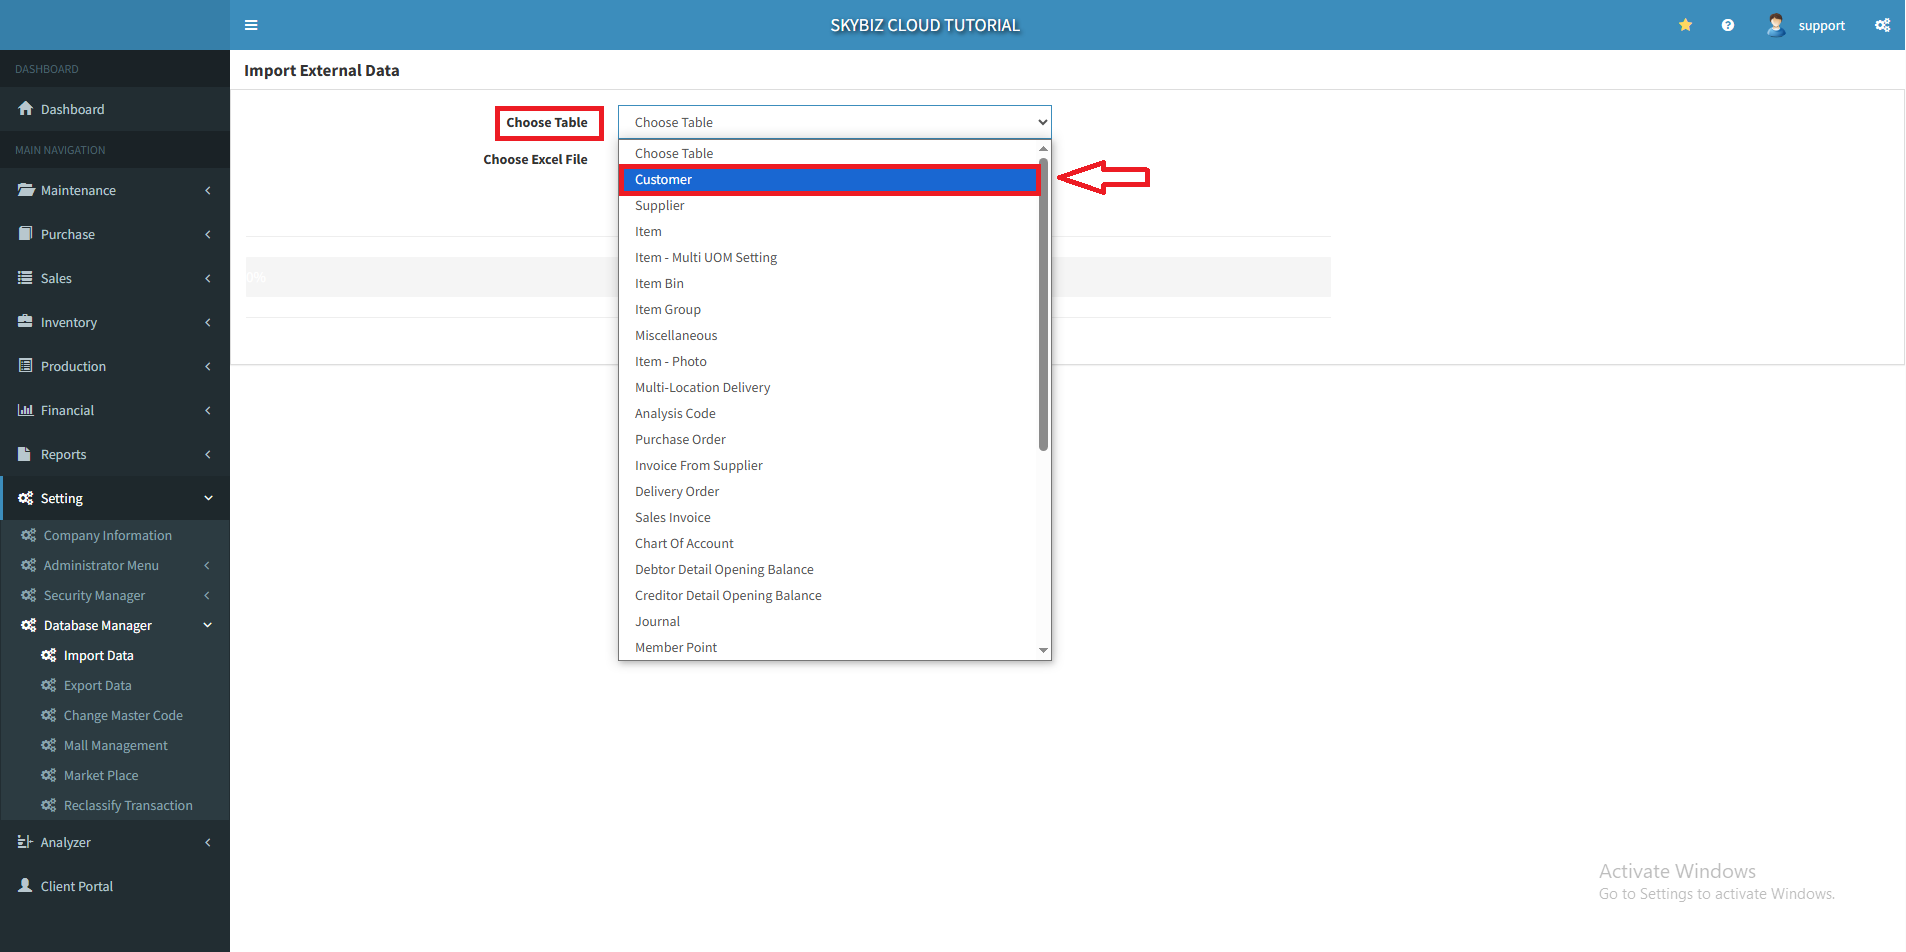
Task: Choose Chart Of Account option in list
Action: click(684, 544)
